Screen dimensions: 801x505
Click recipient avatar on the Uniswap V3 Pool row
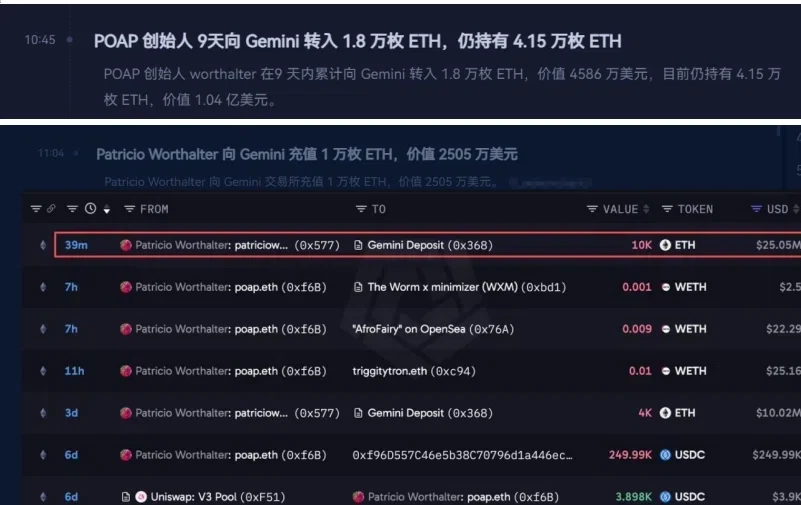pyautogui.click(x=358, y=497)
